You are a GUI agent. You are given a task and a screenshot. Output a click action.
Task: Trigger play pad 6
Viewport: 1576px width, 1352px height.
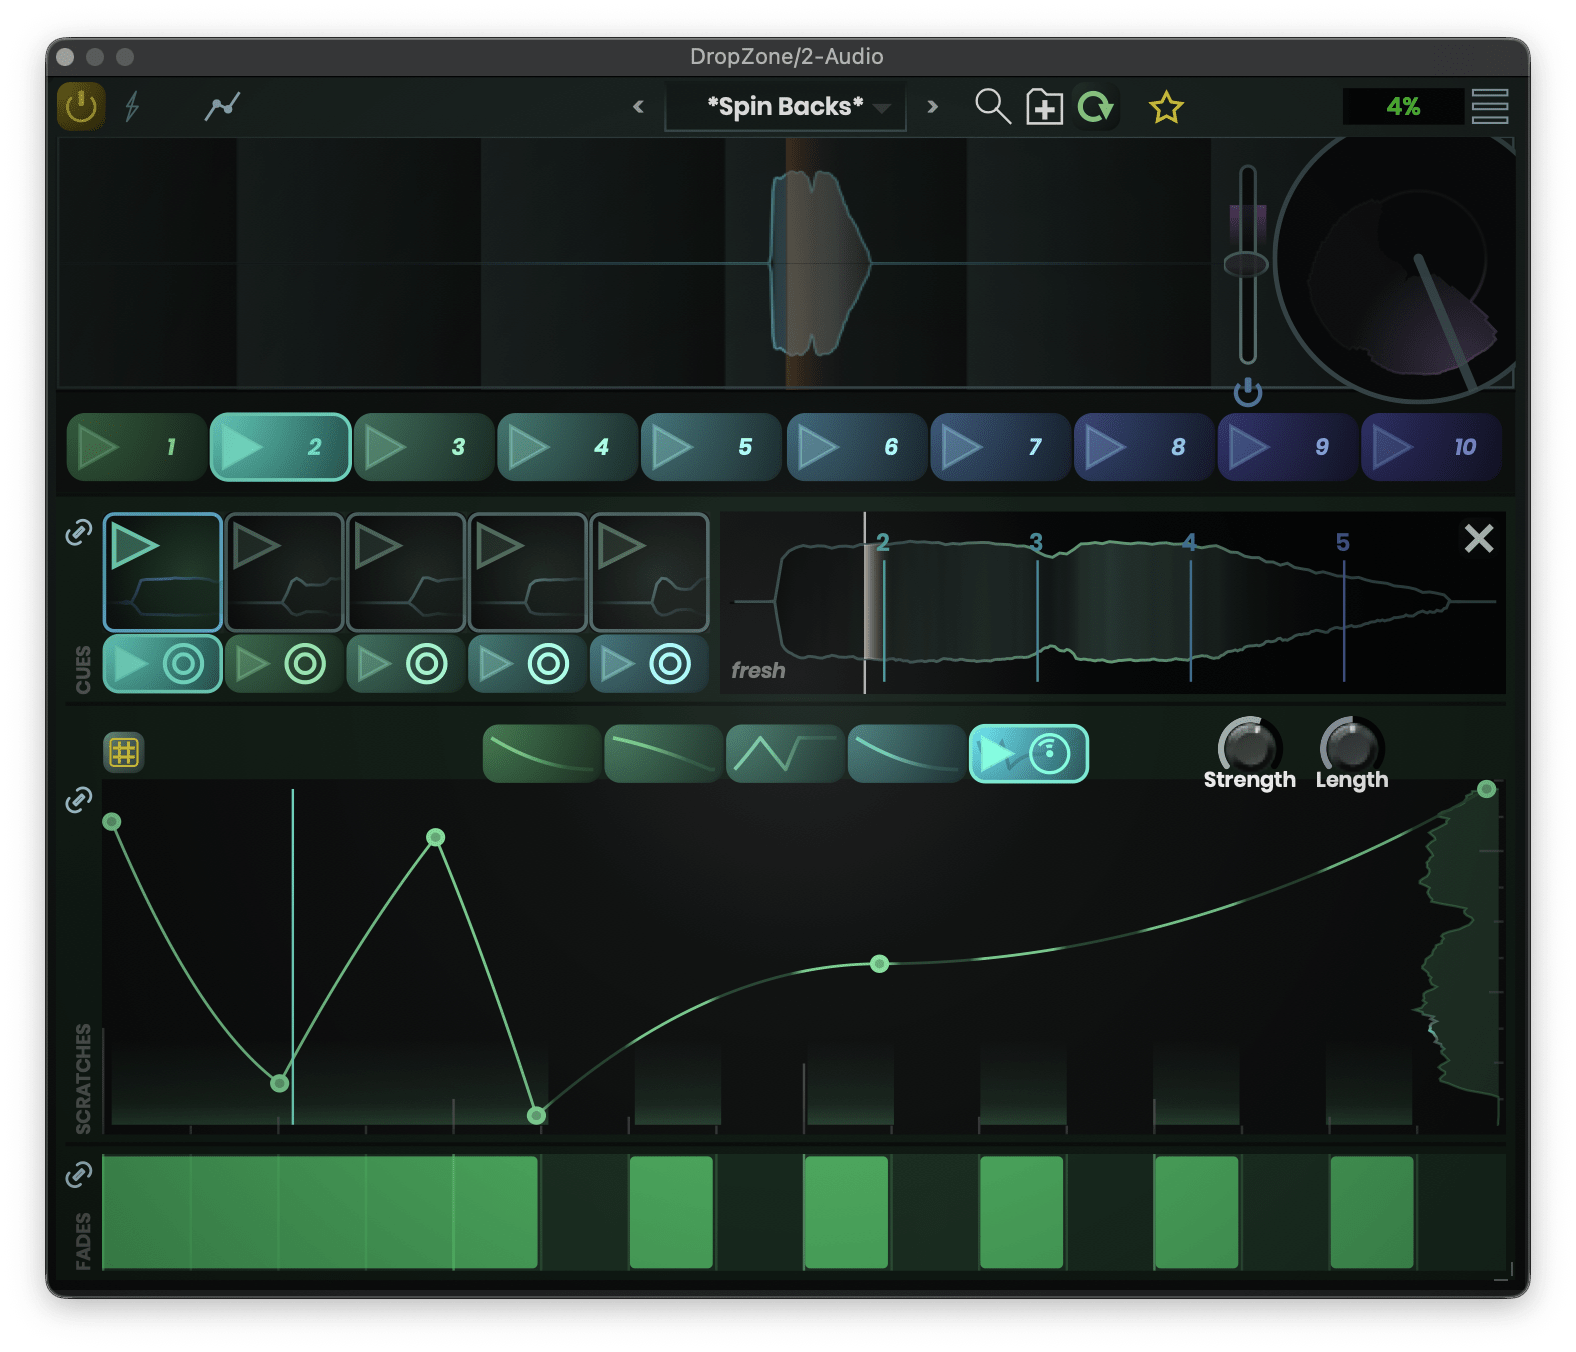(x=856, y=447)
